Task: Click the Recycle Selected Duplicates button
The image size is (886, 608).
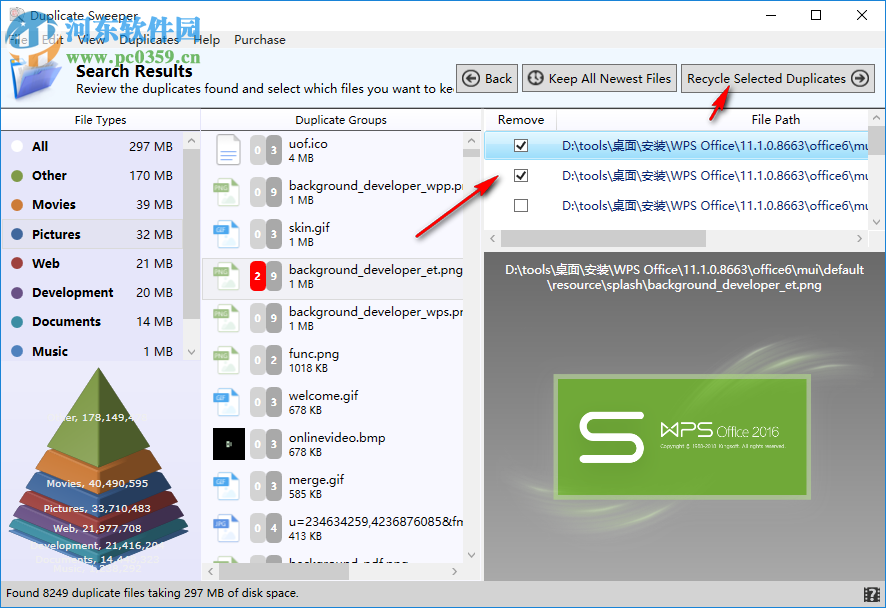Action: pyautogui.click(x=777, y=78)
